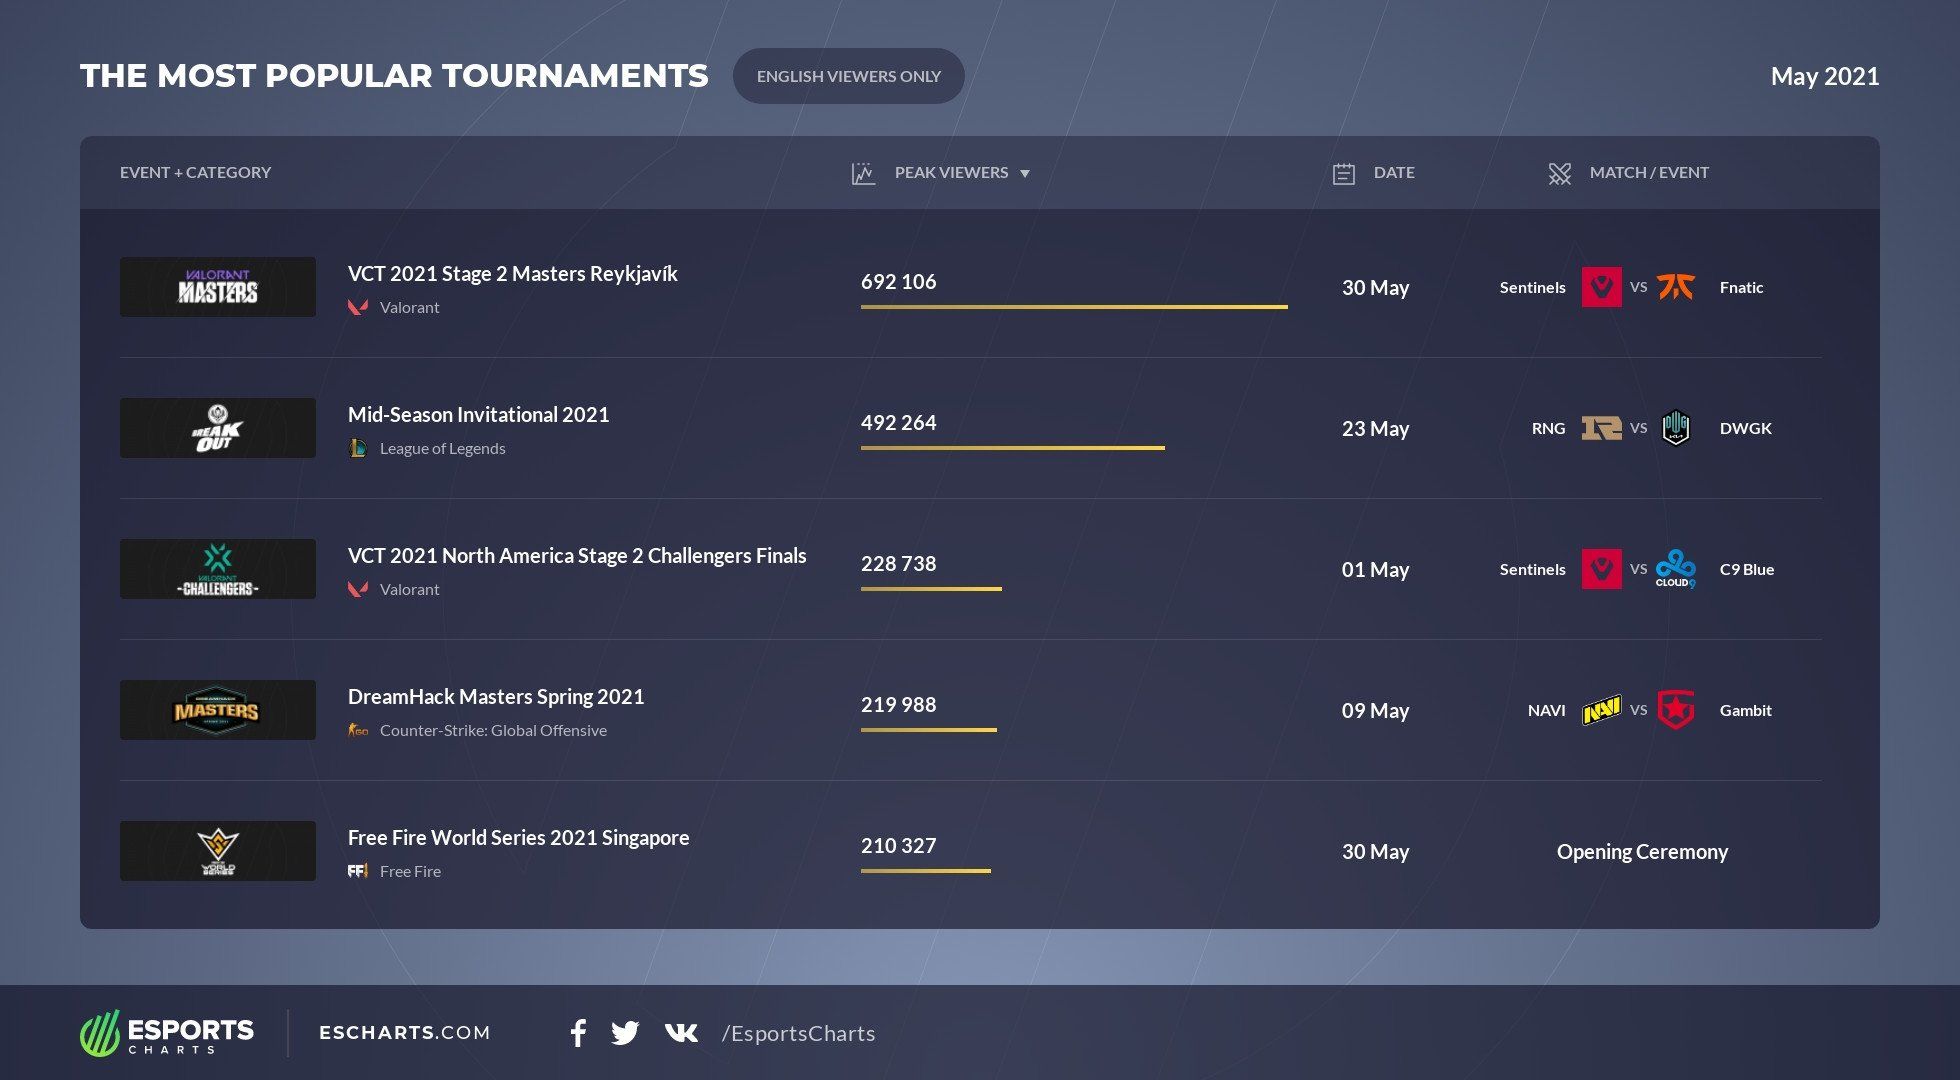
Task: Click the Valorant icon under NA Challengers Finals
Action: 358,589
